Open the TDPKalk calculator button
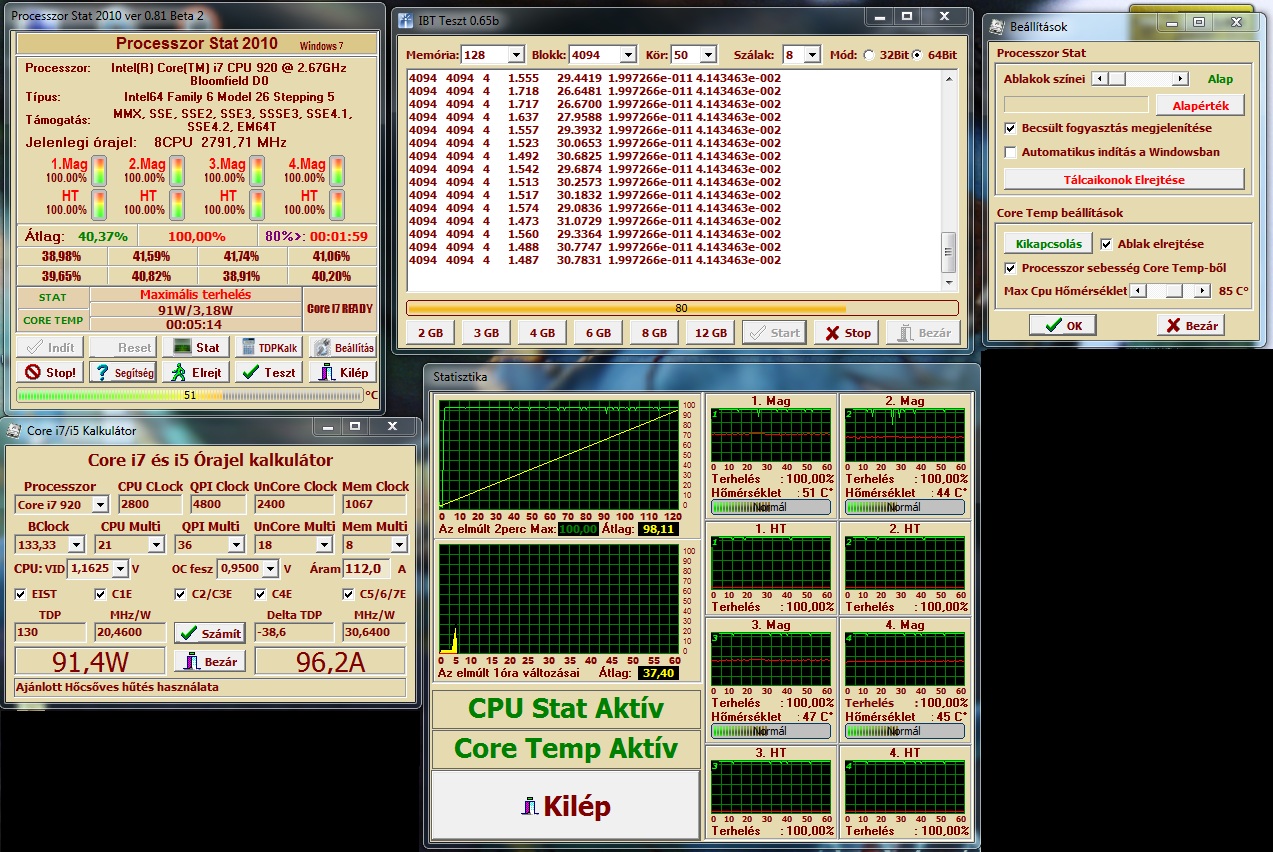Image resolution: width=1273 pixels, height=852 pixels. tap(268, 347)
